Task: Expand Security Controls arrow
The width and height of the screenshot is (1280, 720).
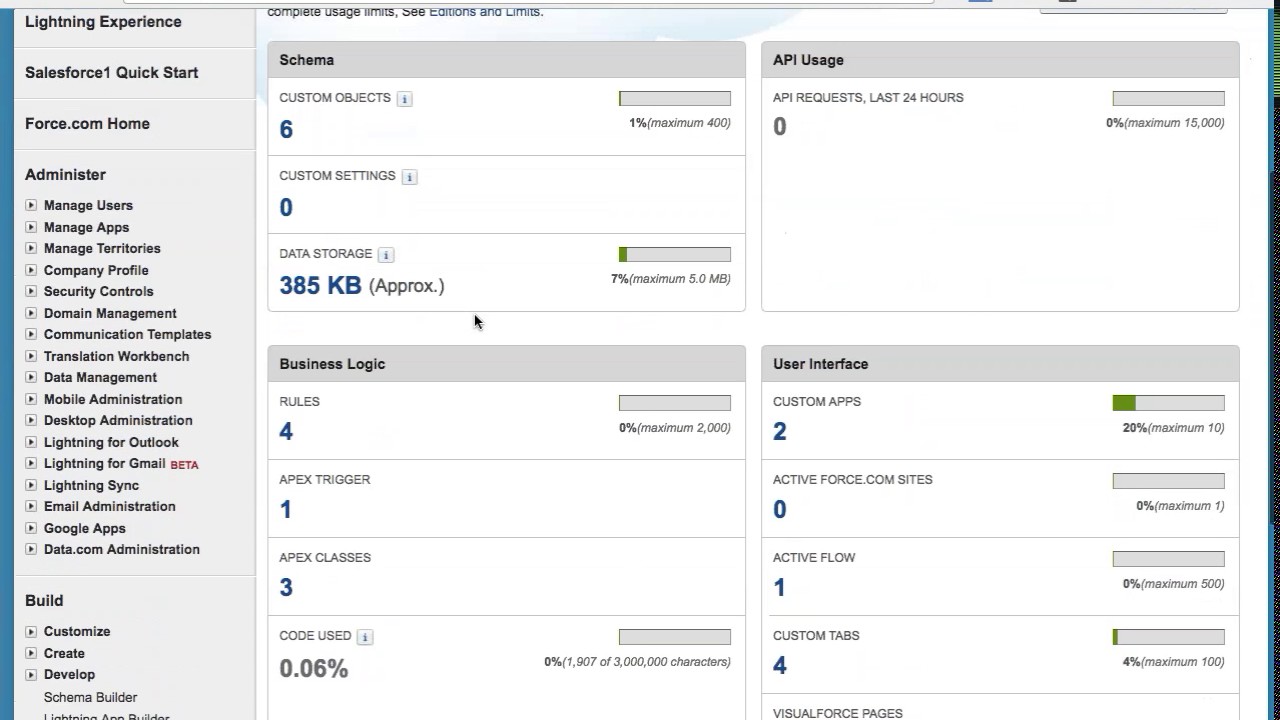Action: point(31,291)
